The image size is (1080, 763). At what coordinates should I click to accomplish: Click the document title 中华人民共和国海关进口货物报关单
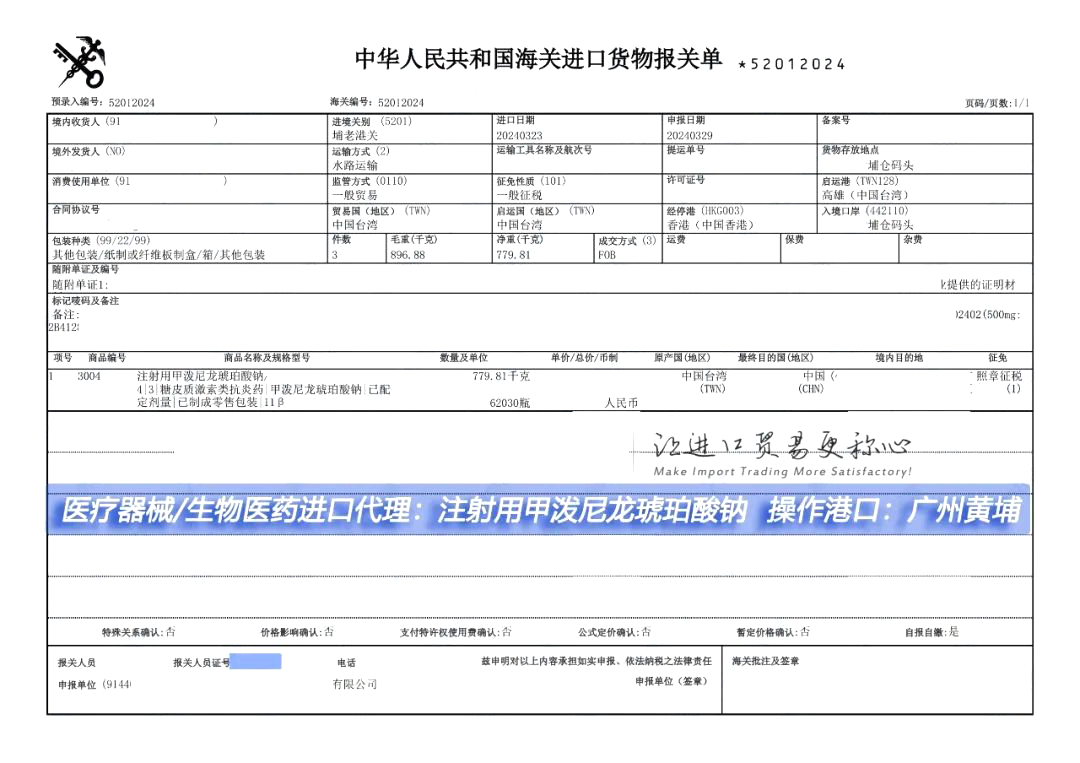538,60
